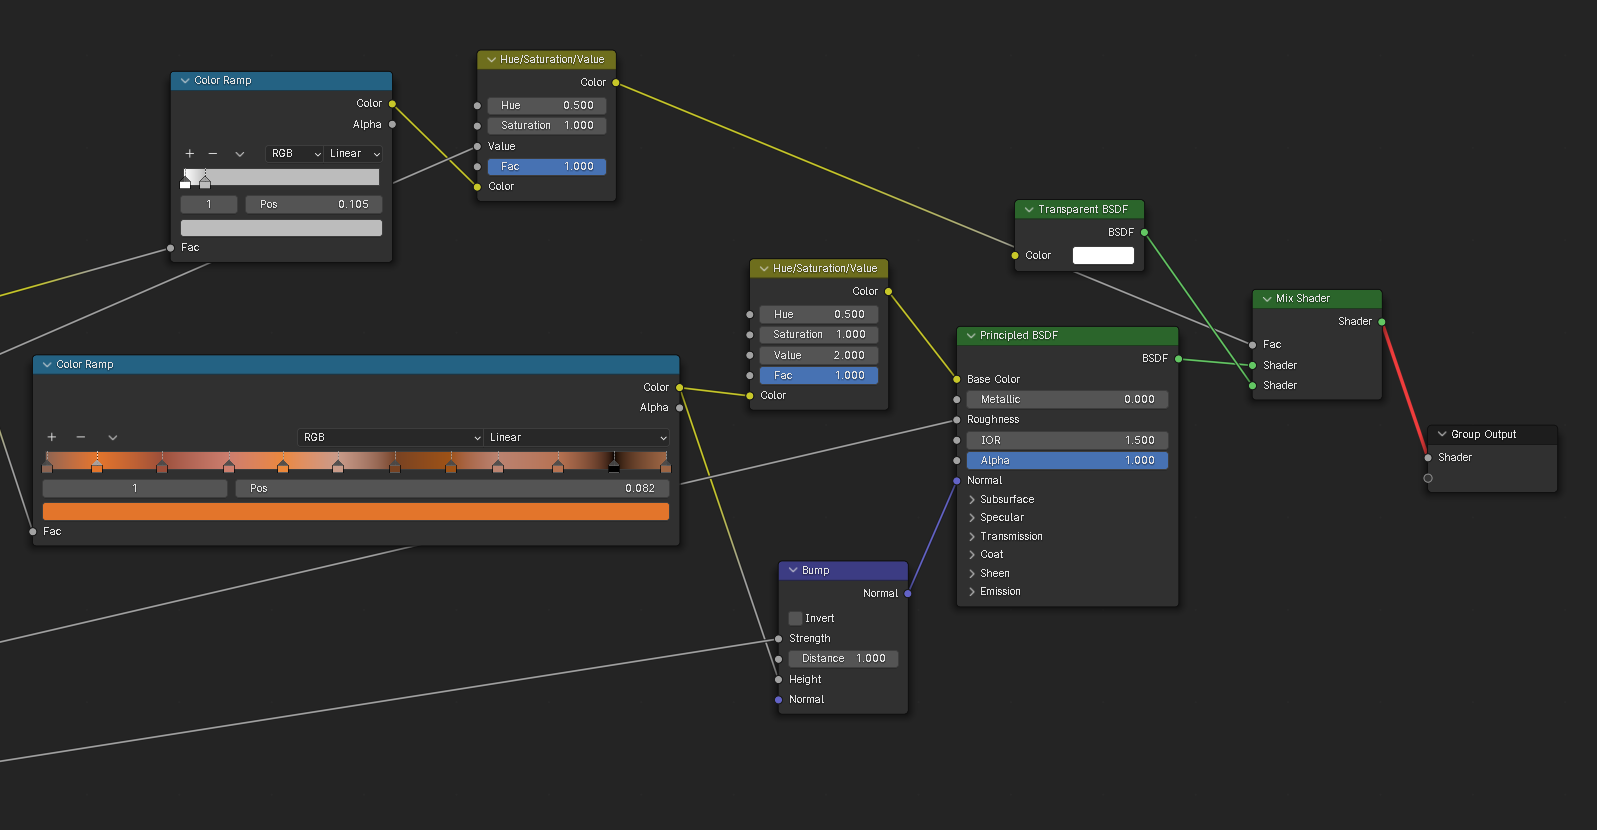Click Pos 0.082 field in wide Color Ramp
This screenshot has height=830, width=1597.
click(x=452, y=489)
